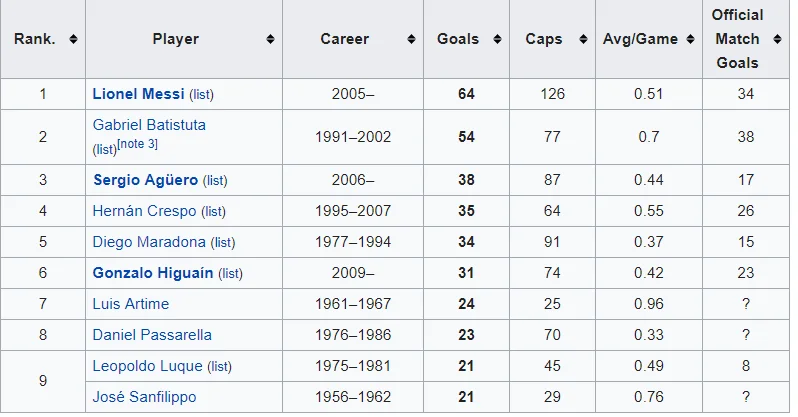Click the list link beside Gonzalo Higuaín
798x417 pixels.
pos(231,274)
